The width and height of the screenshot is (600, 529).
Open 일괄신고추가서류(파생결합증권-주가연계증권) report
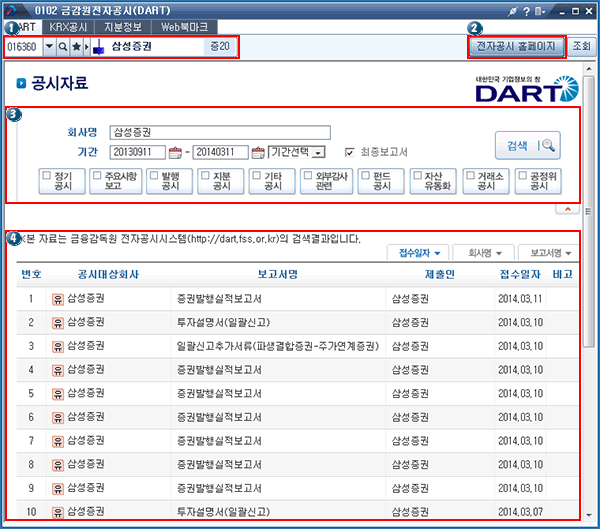point(278,346)
